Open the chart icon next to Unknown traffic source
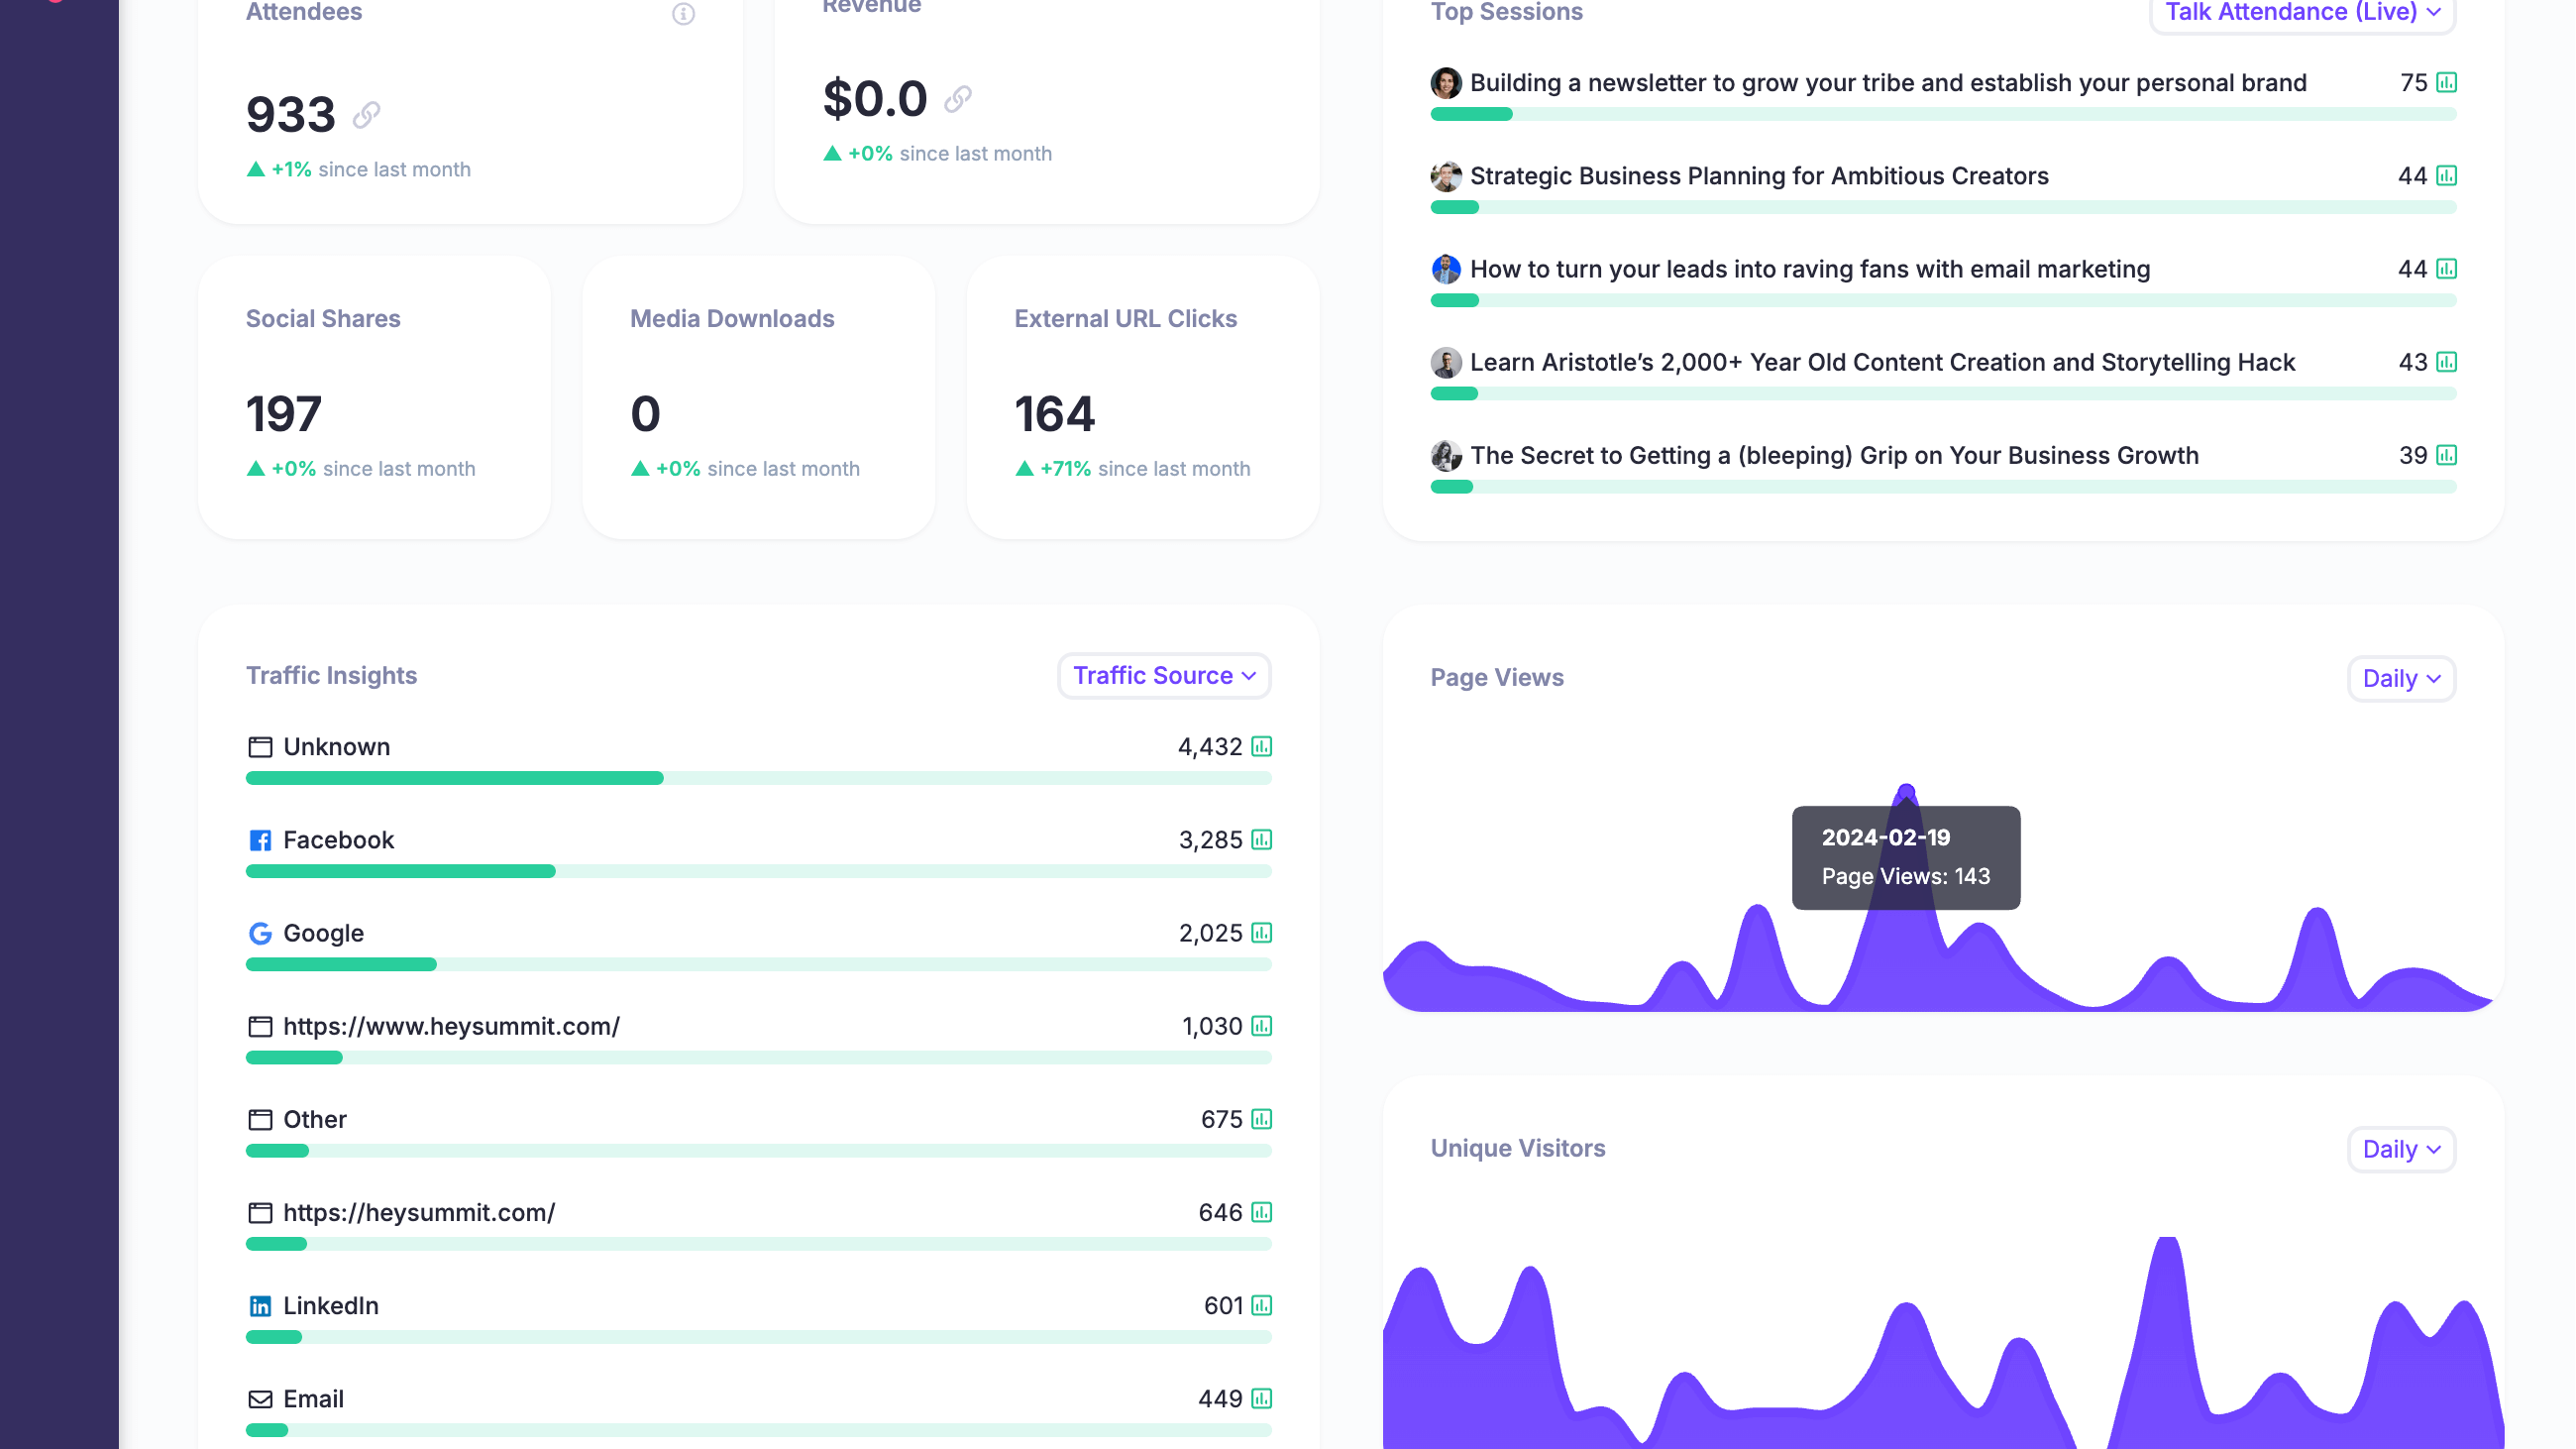The width and height of the screenshot is (2576, 1449). click(x=1261, y=746)
